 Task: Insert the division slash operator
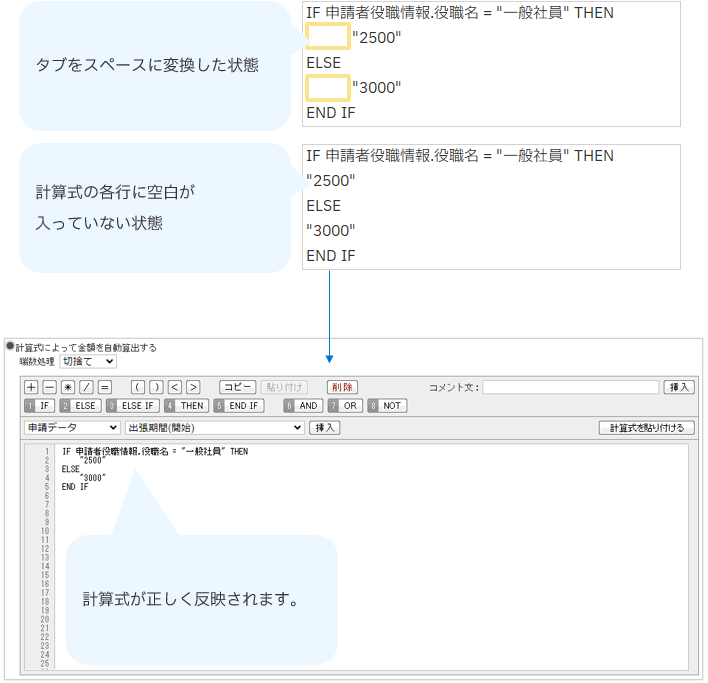coord(86,387)
